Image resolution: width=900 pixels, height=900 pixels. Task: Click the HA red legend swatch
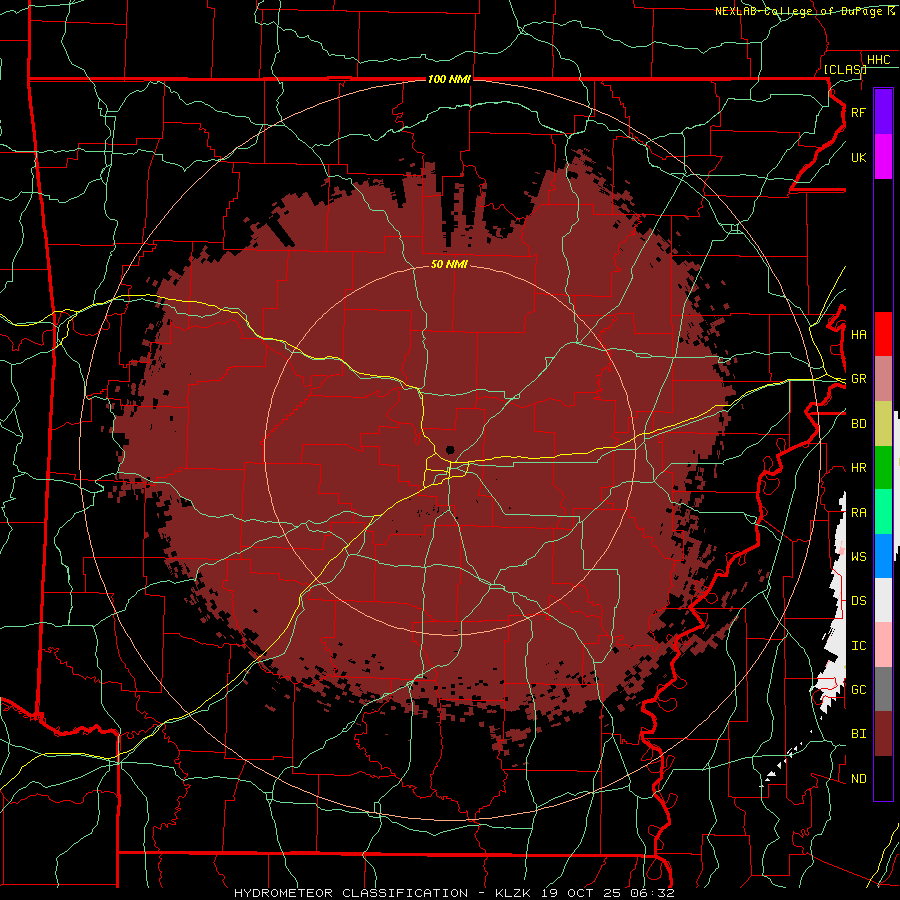883,334
